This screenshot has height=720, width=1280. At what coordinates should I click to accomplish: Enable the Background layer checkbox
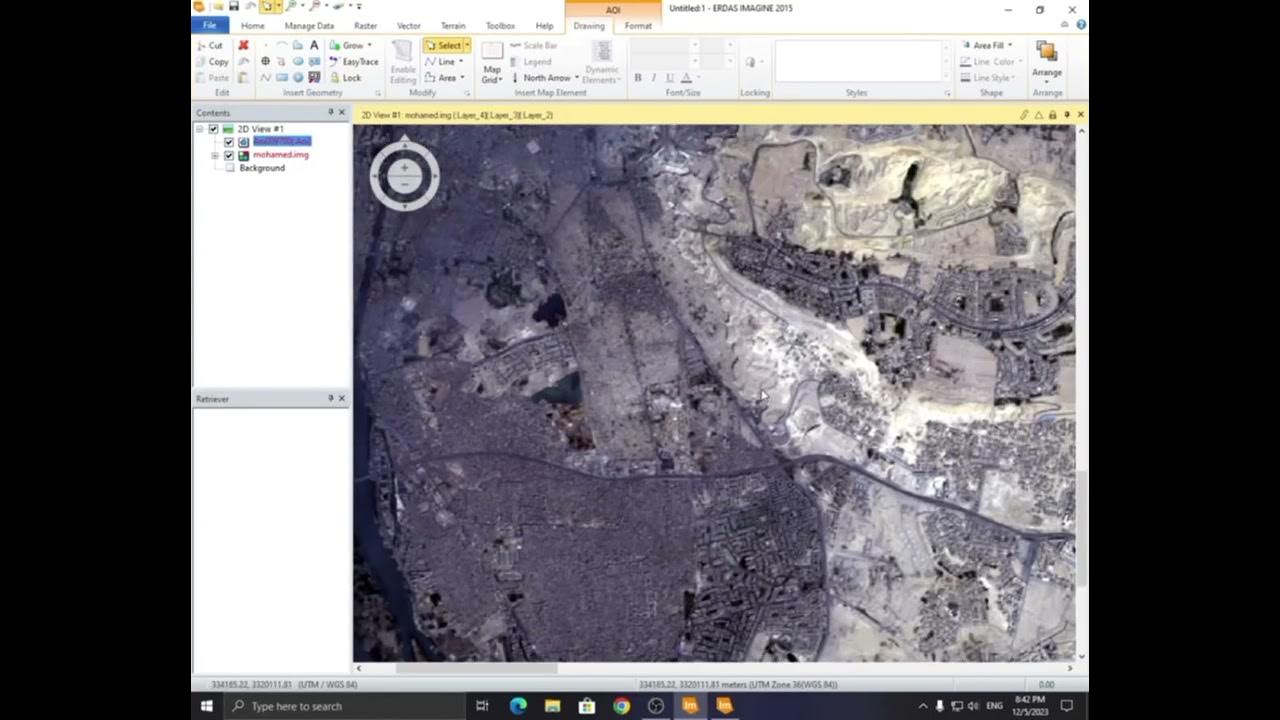point(229,168)
